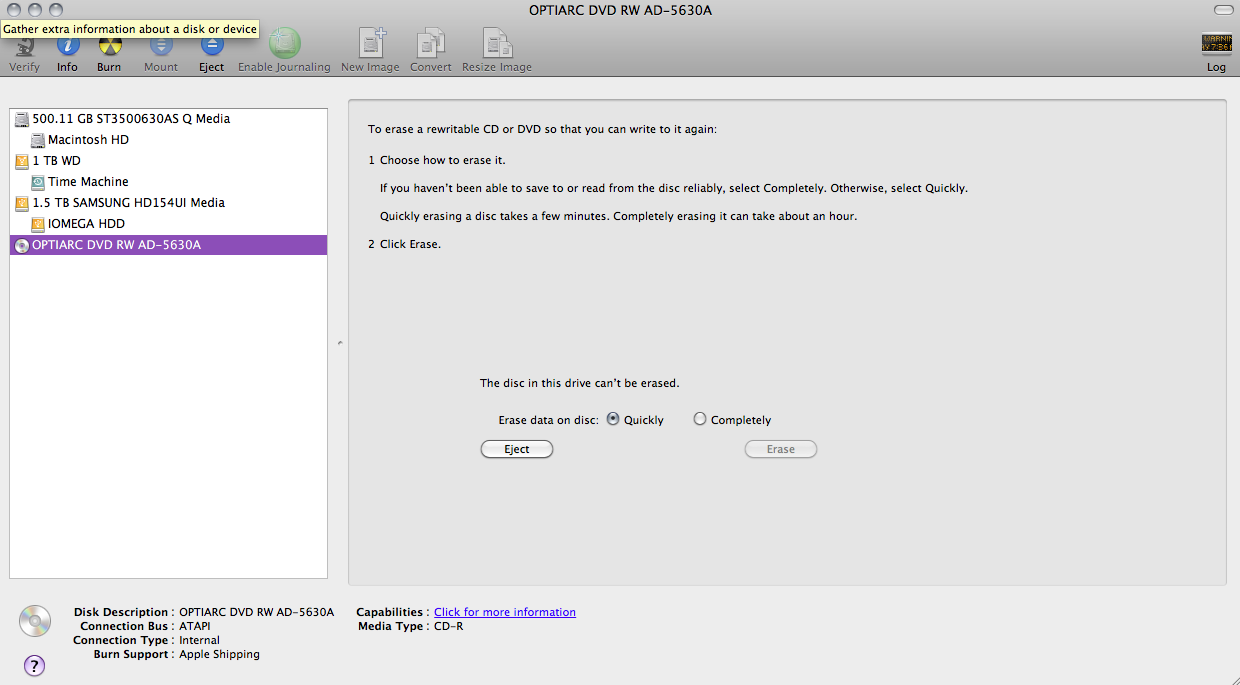Select the Time Machine volume
The width and height of the screenshot is (1240, 685).
168,182
